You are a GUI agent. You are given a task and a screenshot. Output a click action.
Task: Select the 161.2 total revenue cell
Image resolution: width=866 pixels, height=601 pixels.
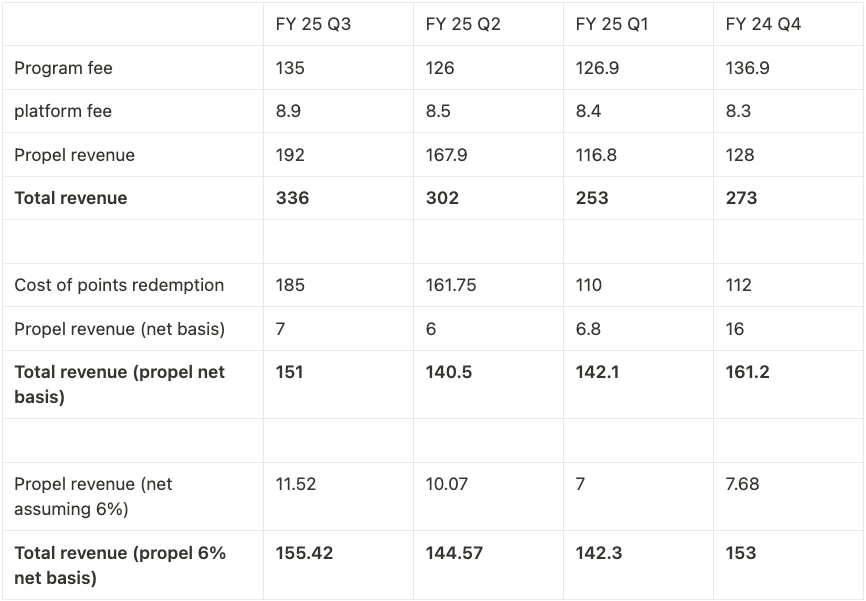click(746, 372)
